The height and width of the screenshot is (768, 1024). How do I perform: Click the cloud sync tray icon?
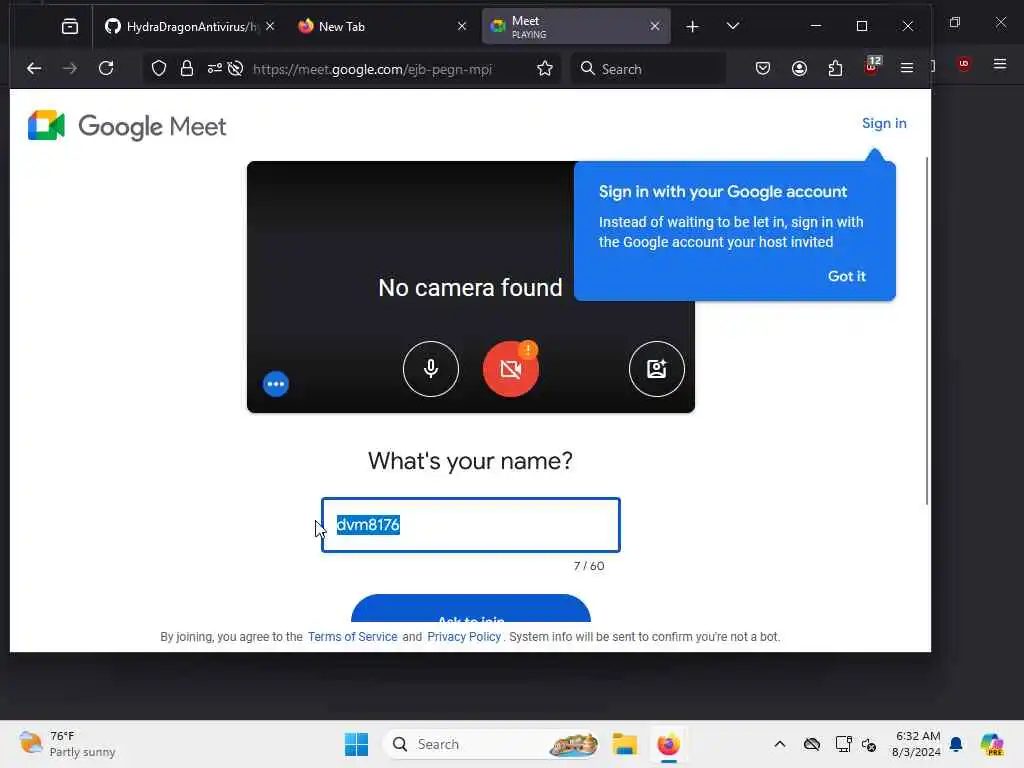(x=812, y=744)
